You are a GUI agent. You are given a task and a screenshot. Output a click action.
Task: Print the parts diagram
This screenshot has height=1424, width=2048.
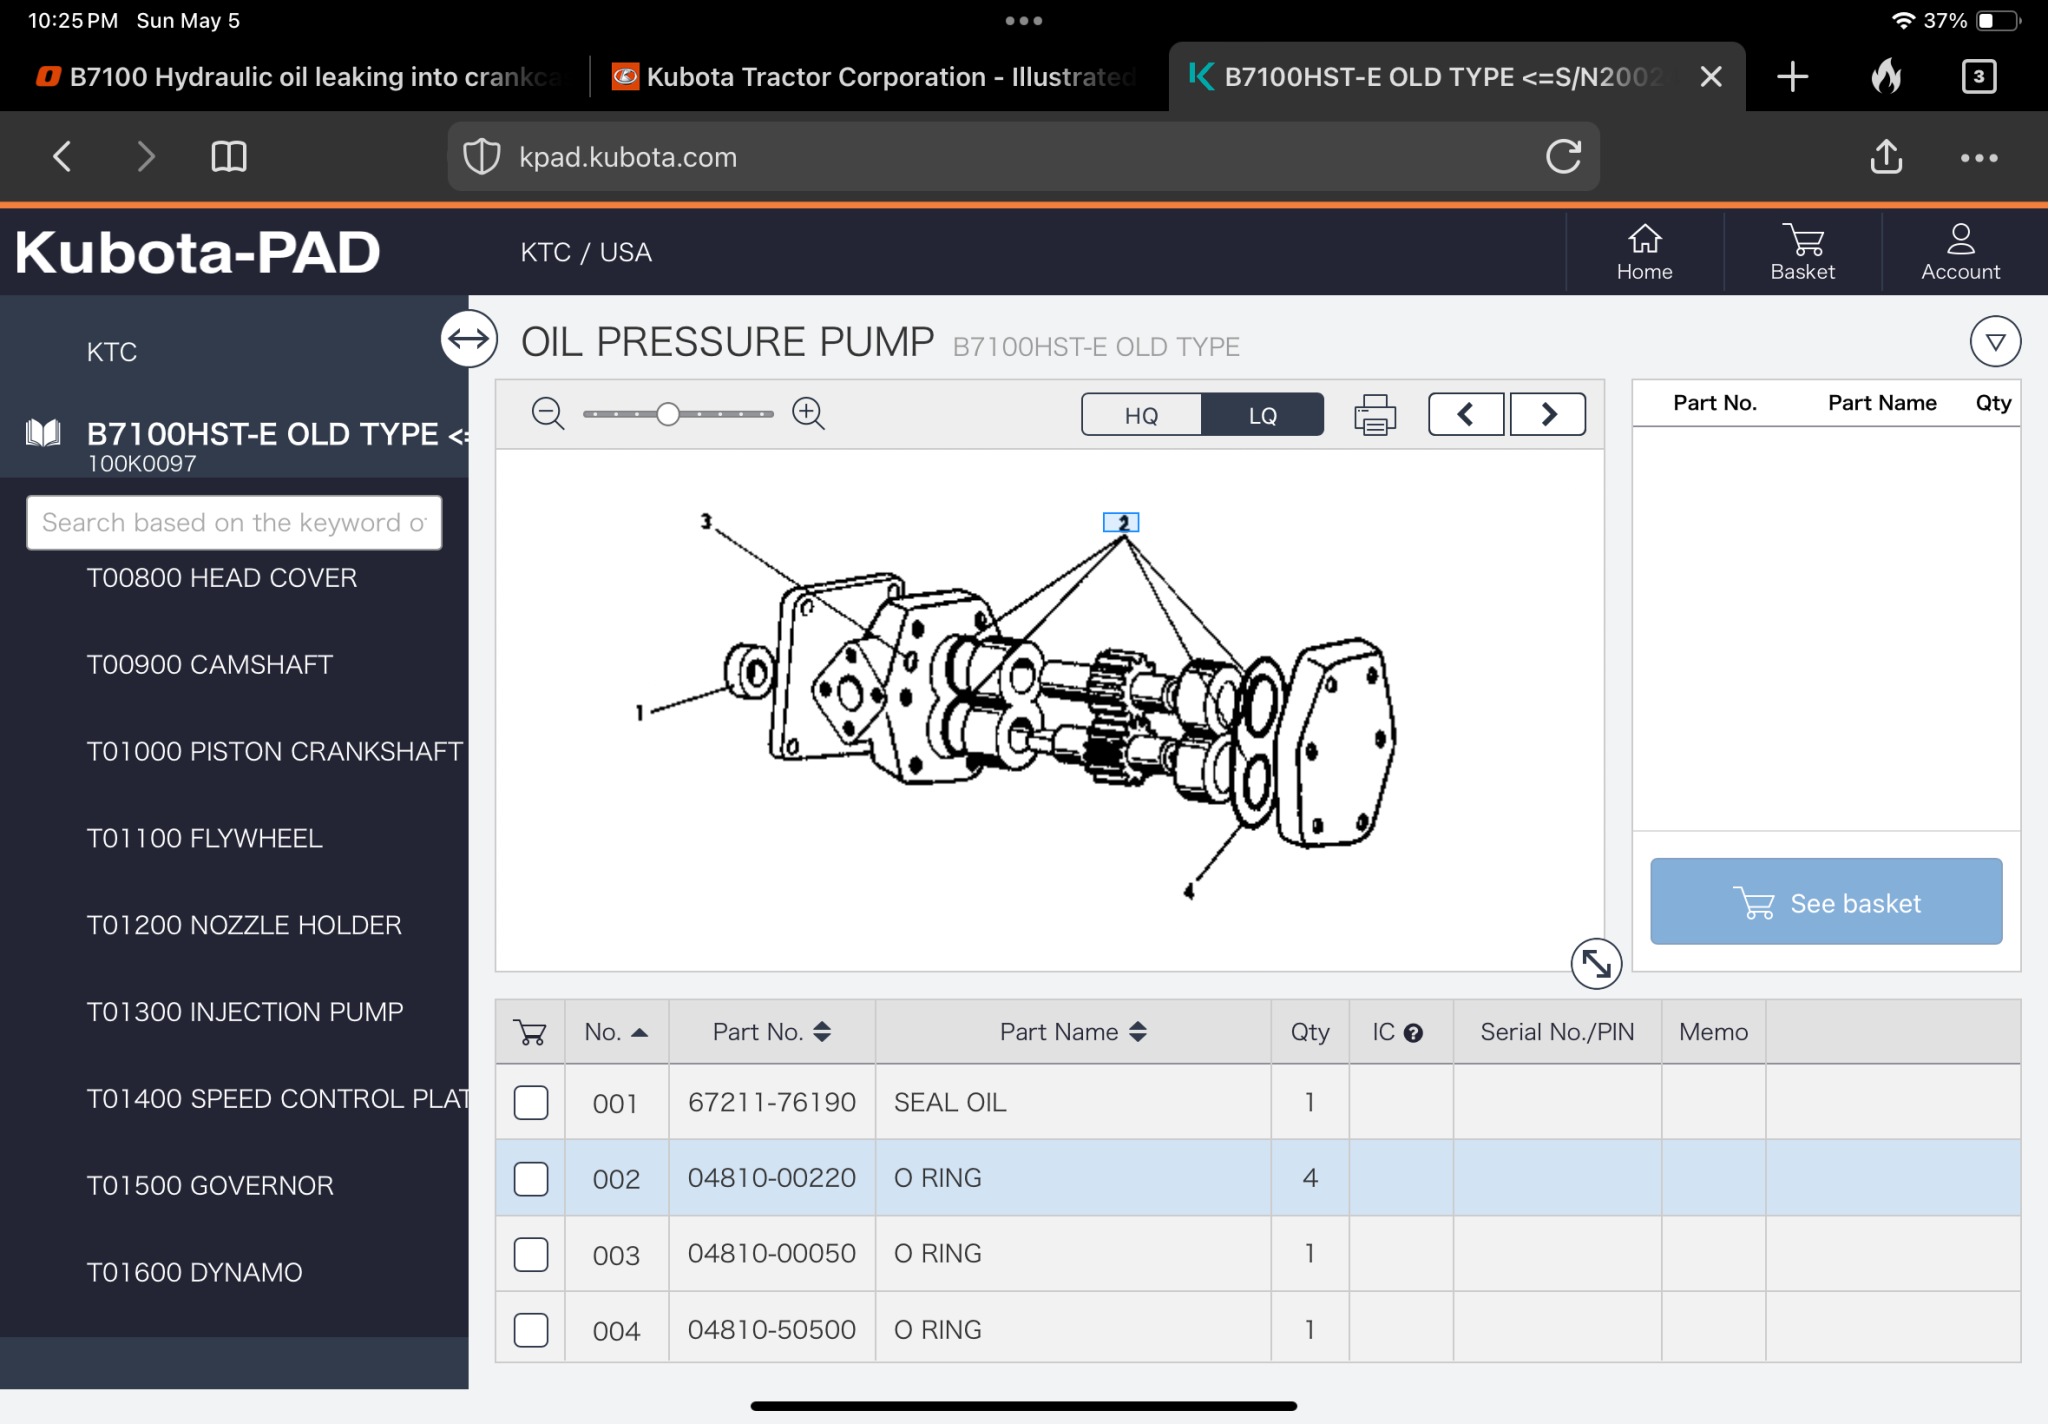click(x=1375, y=414)
